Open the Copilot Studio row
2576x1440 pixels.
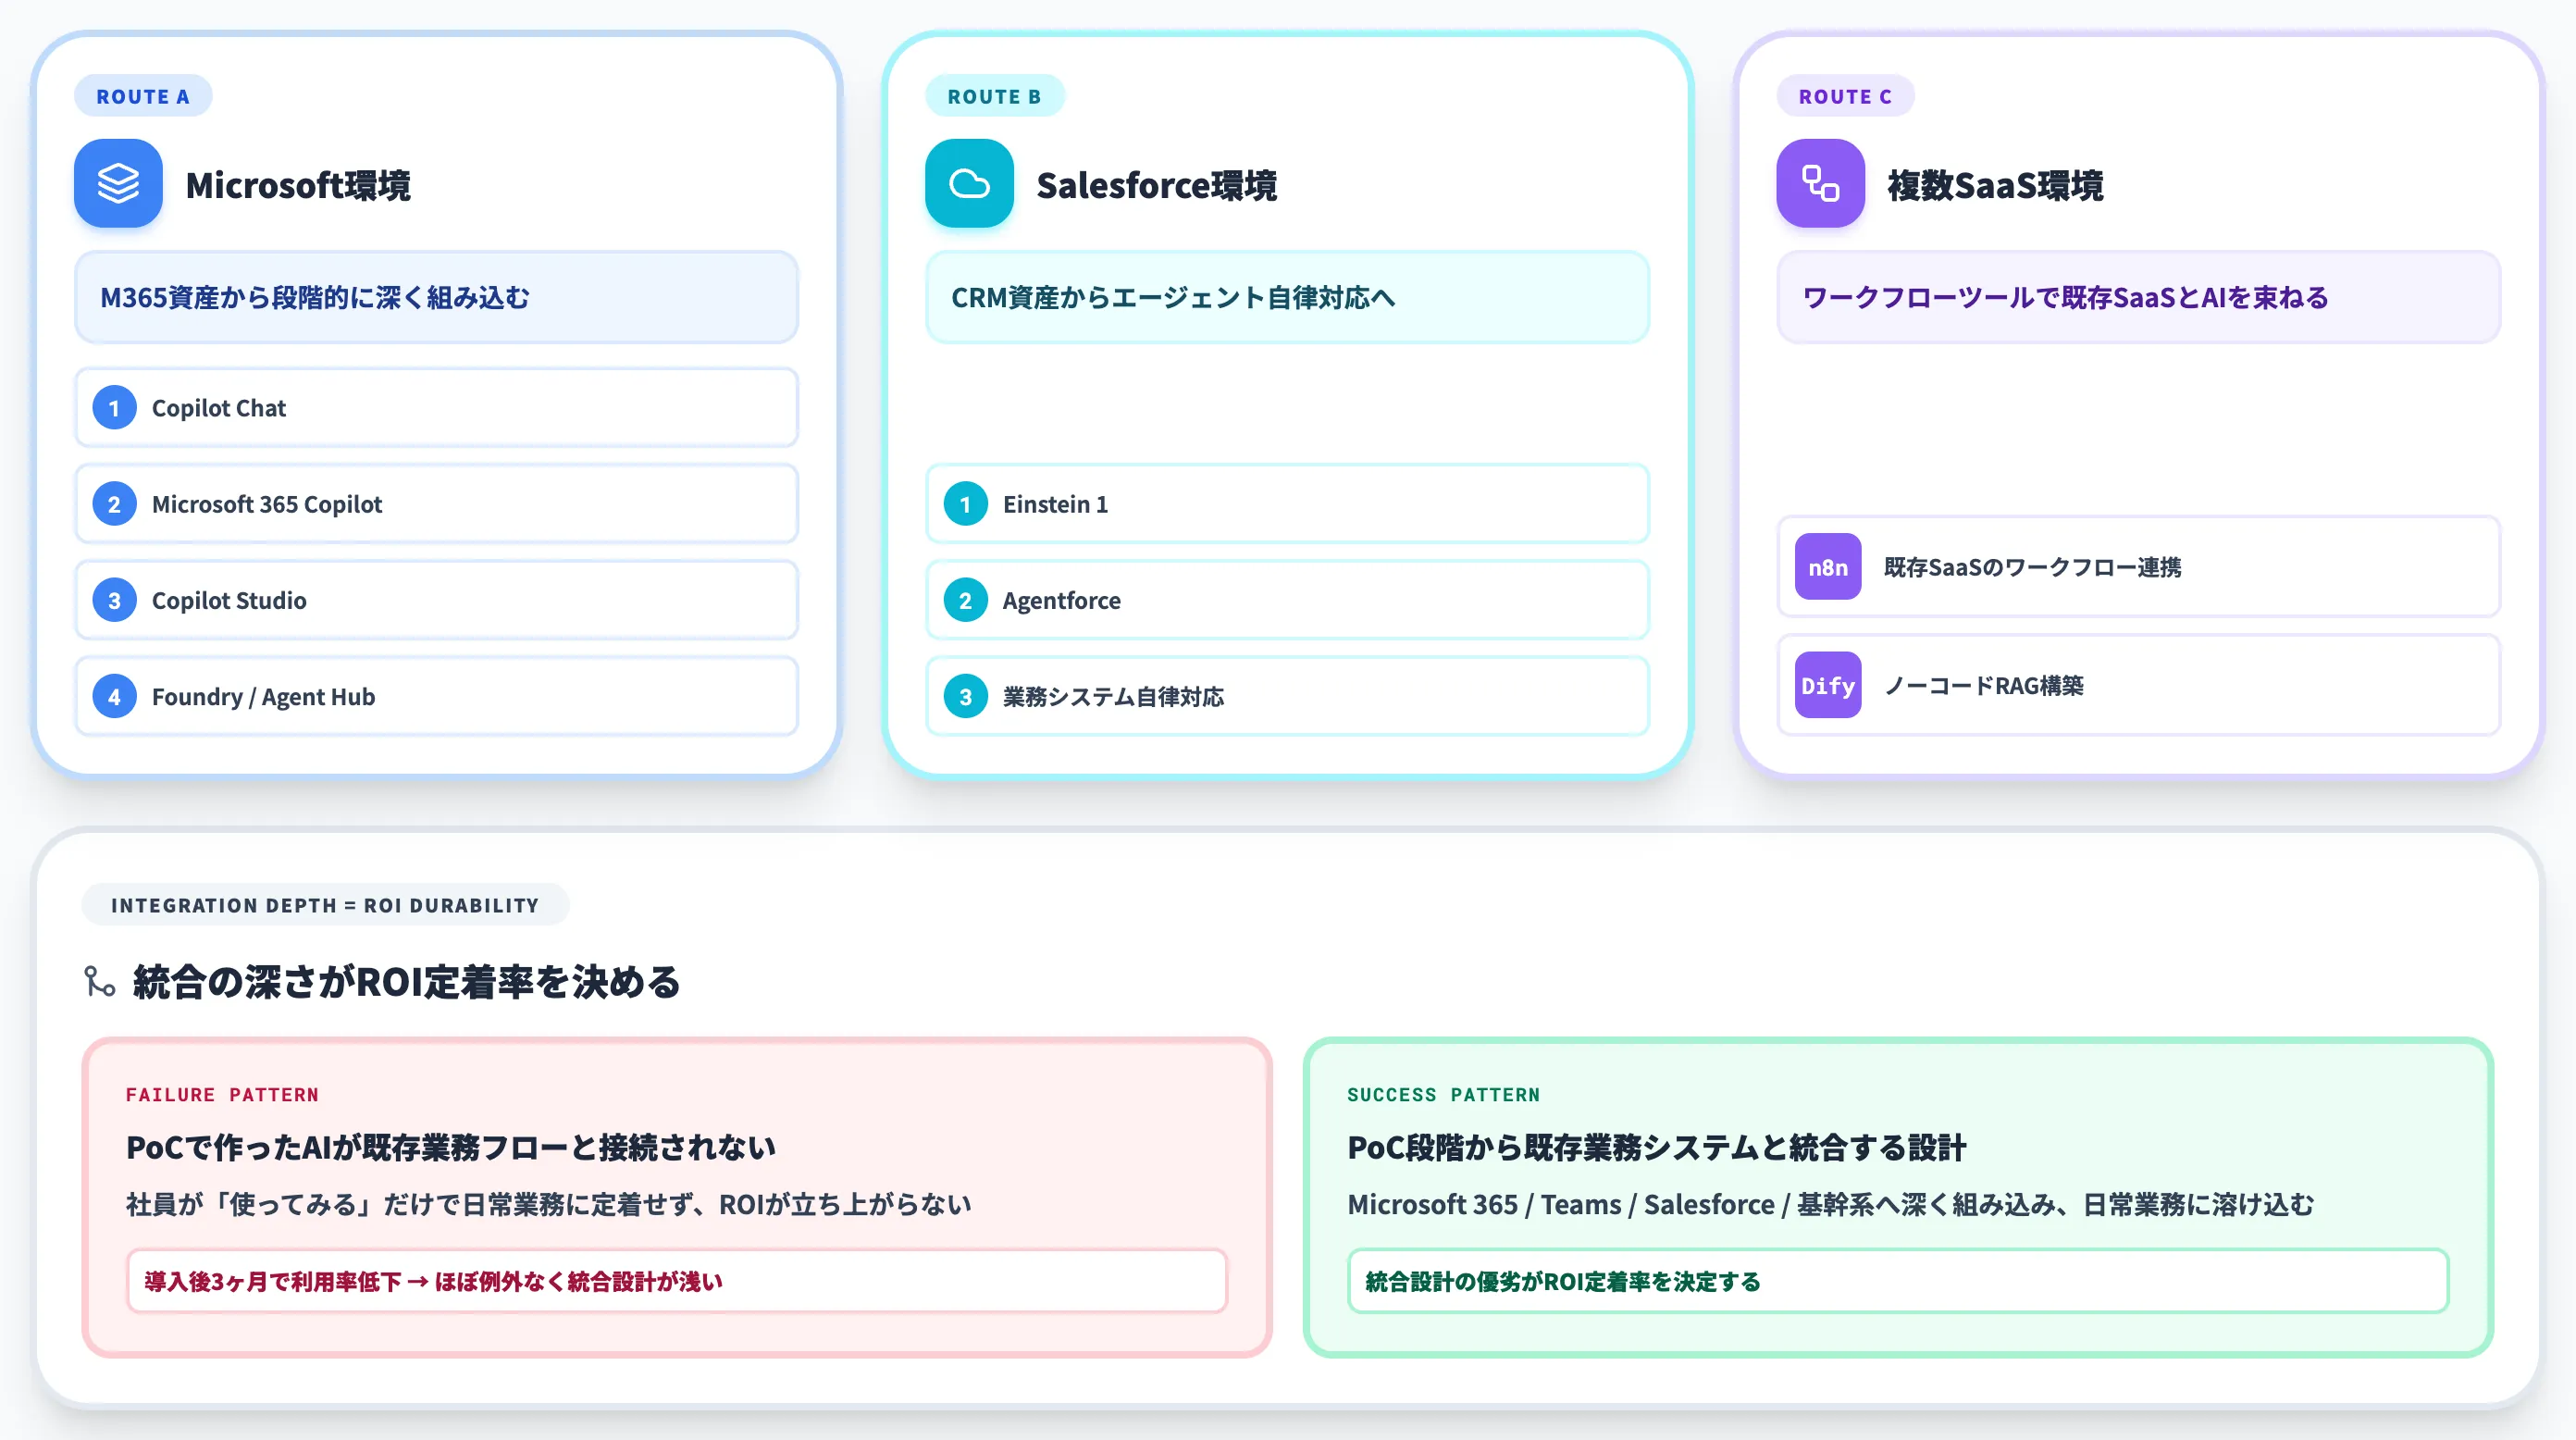click(x=436, y=600)
